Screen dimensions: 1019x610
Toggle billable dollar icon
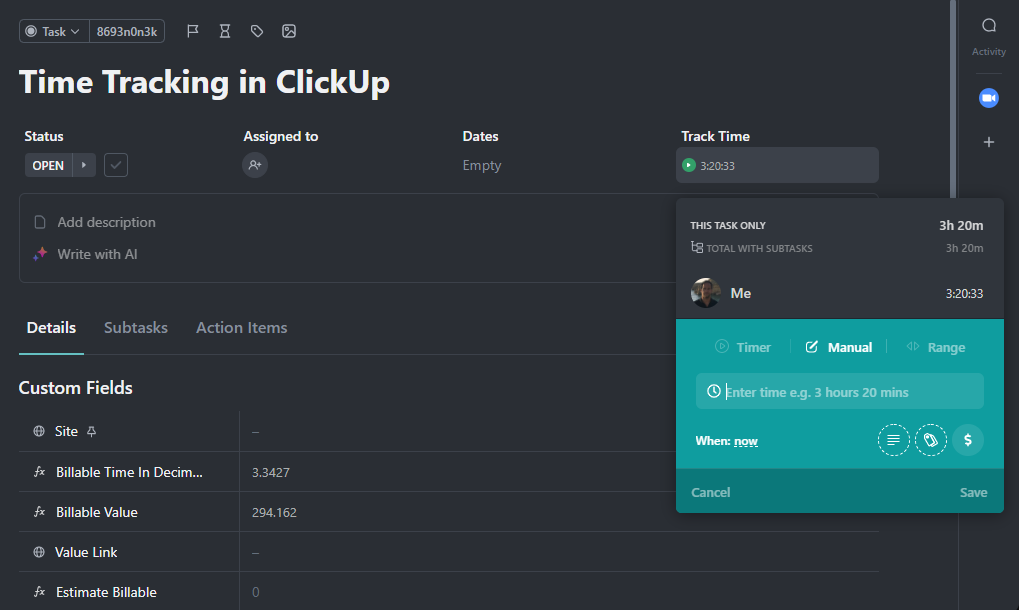tap(968, 440)
